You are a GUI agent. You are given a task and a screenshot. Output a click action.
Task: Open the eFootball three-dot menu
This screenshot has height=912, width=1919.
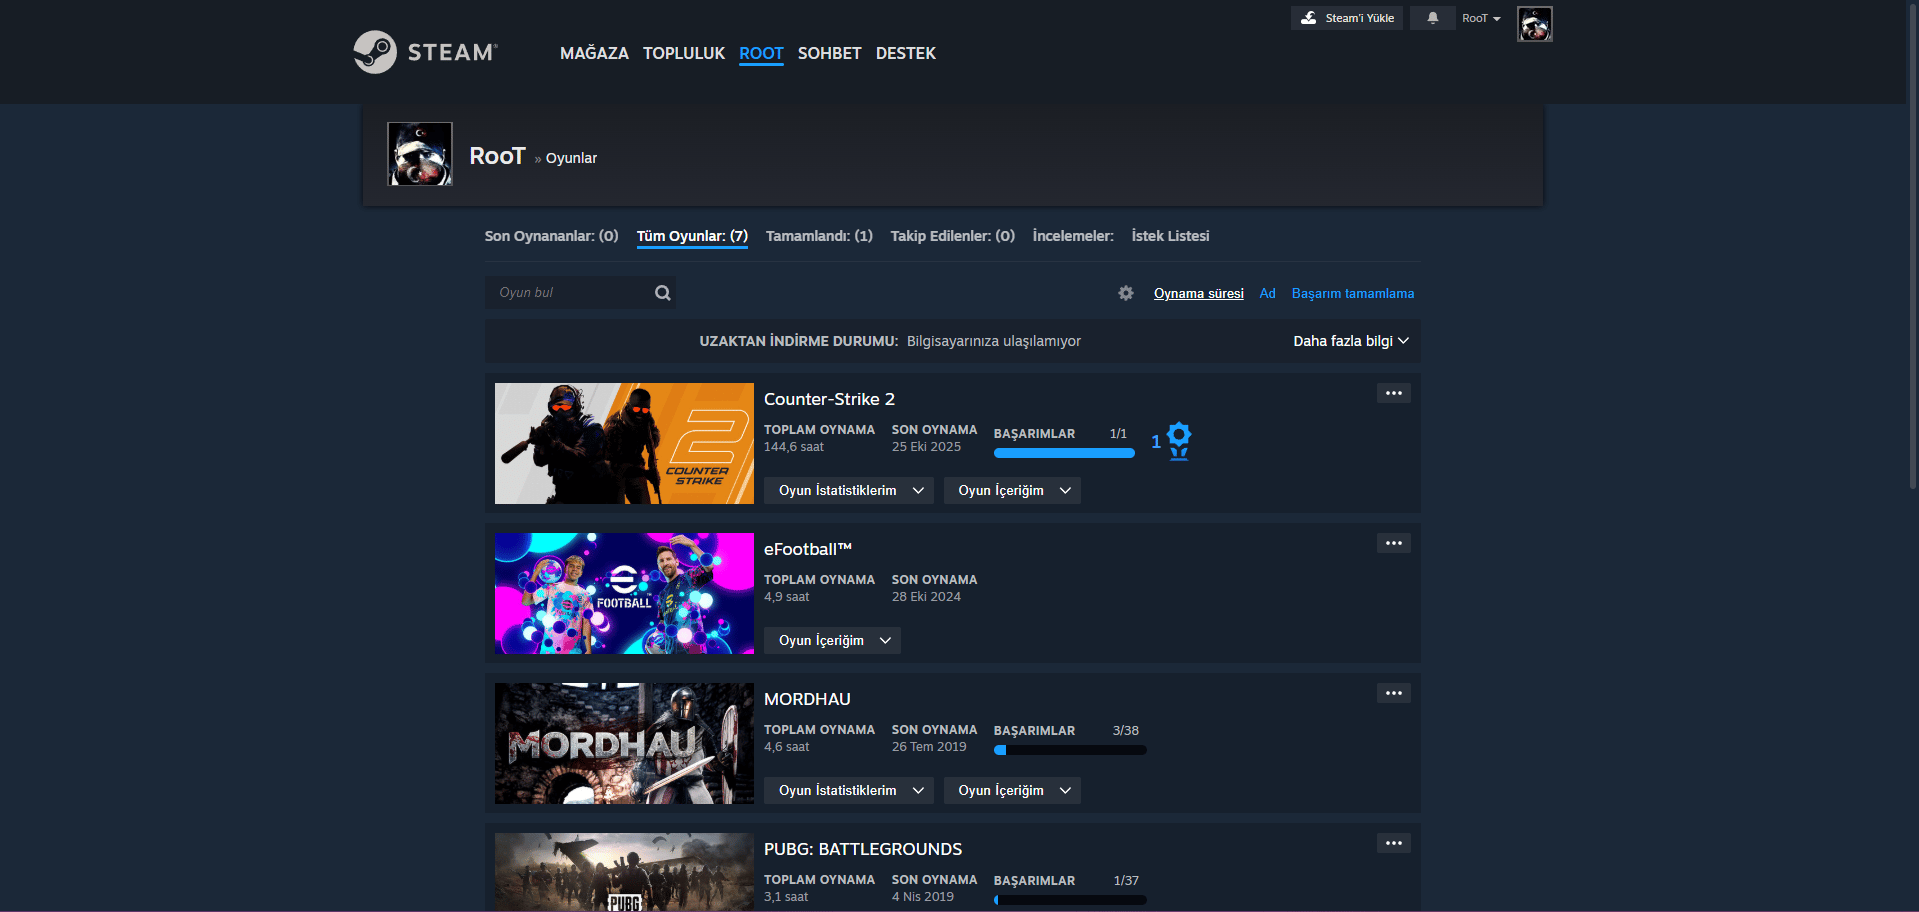click(x=1394, y=543)
